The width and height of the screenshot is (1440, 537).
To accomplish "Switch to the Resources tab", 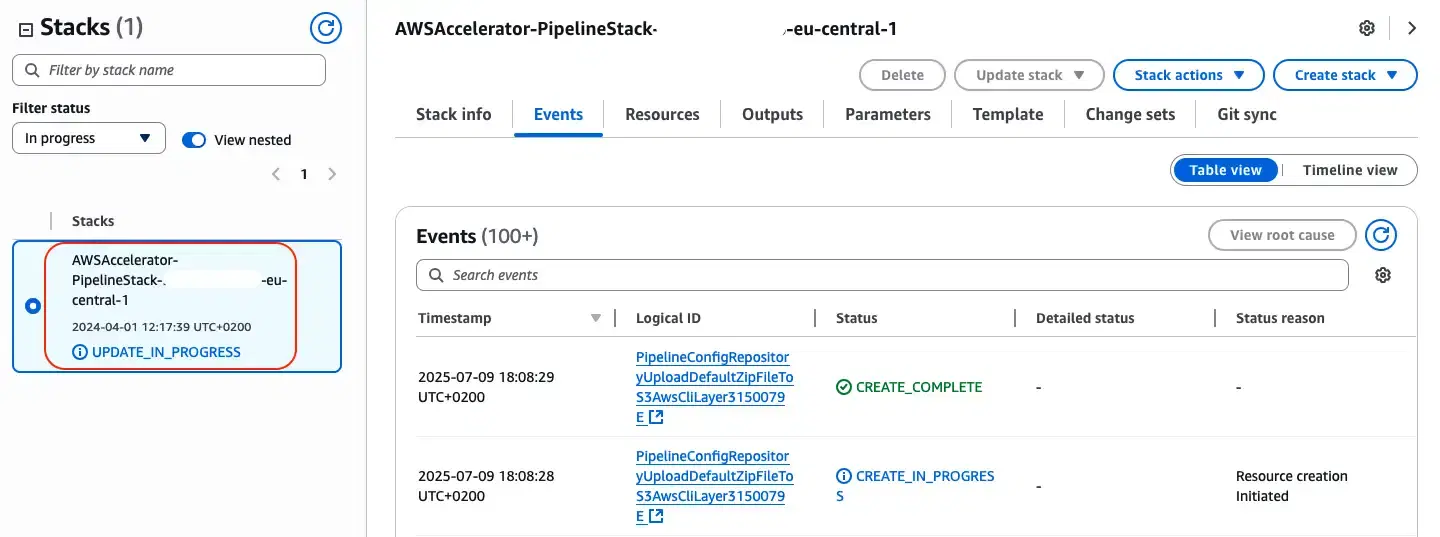I will (662, 114).
